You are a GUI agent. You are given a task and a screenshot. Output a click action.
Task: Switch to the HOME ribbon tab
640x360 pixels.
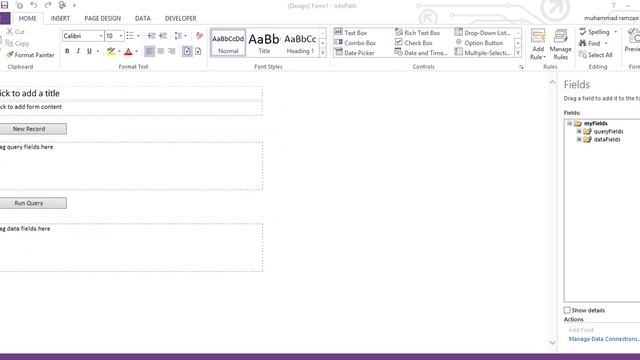point(27,18)
